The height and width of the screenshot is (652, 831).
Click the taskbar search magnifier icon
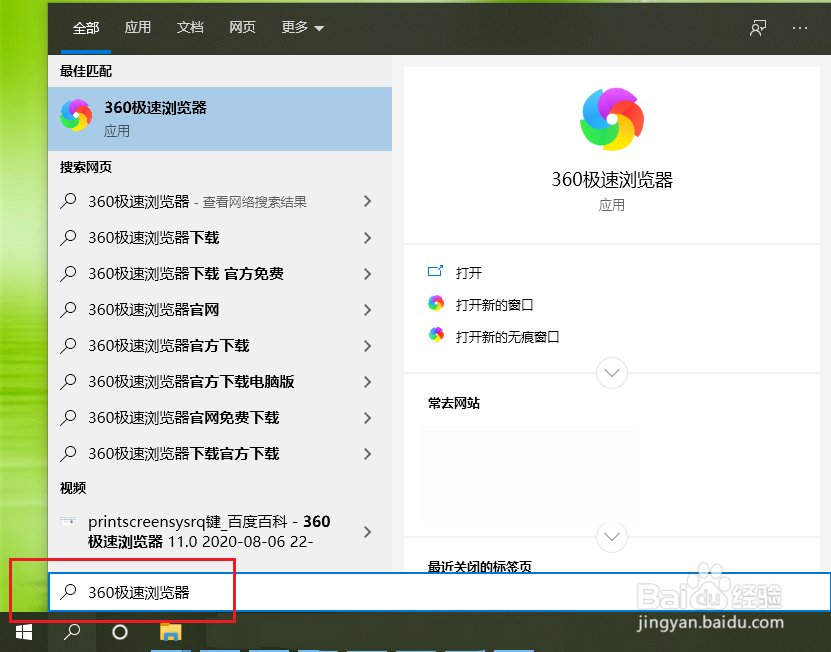[x=71, y=632]
